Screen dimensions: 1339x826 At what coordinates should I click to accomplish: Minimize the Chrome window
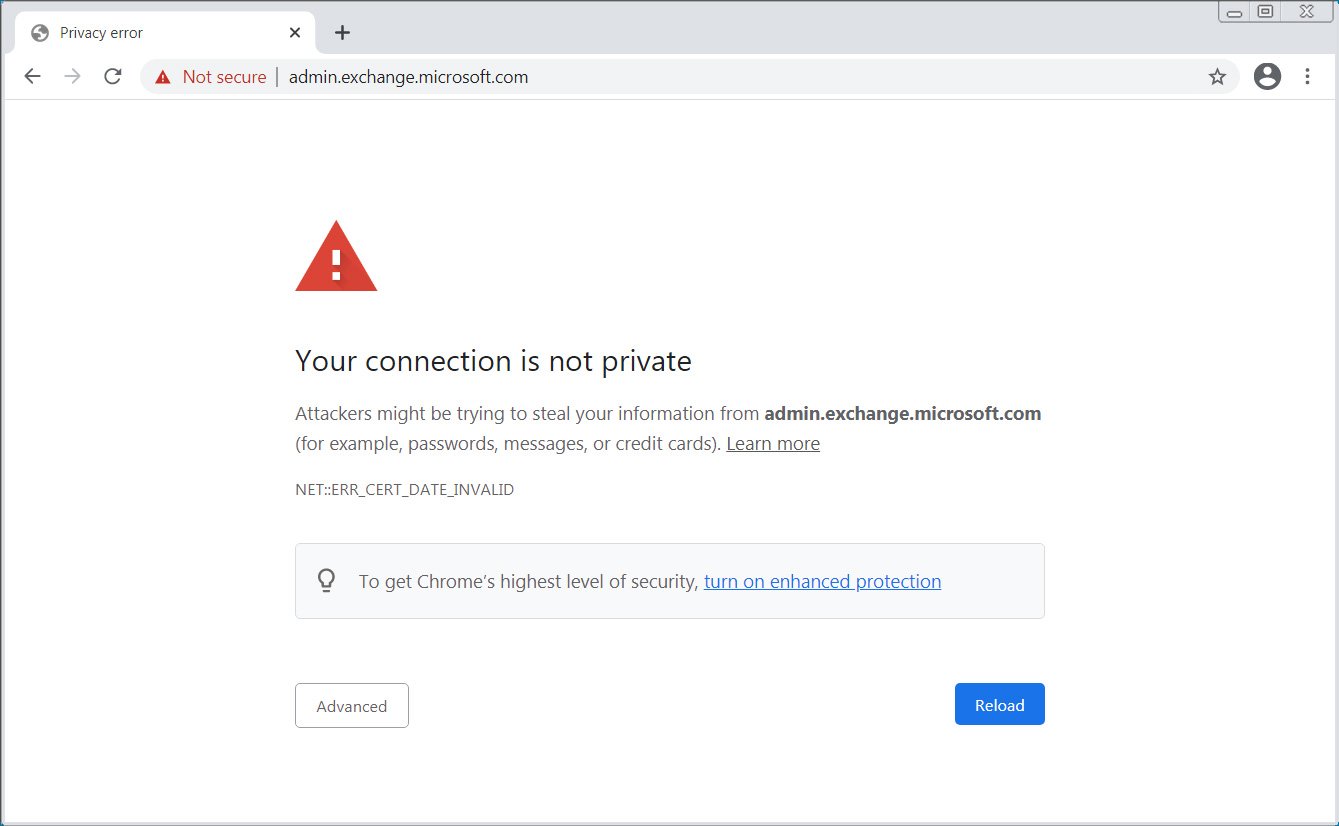[x=1235, y=12]
